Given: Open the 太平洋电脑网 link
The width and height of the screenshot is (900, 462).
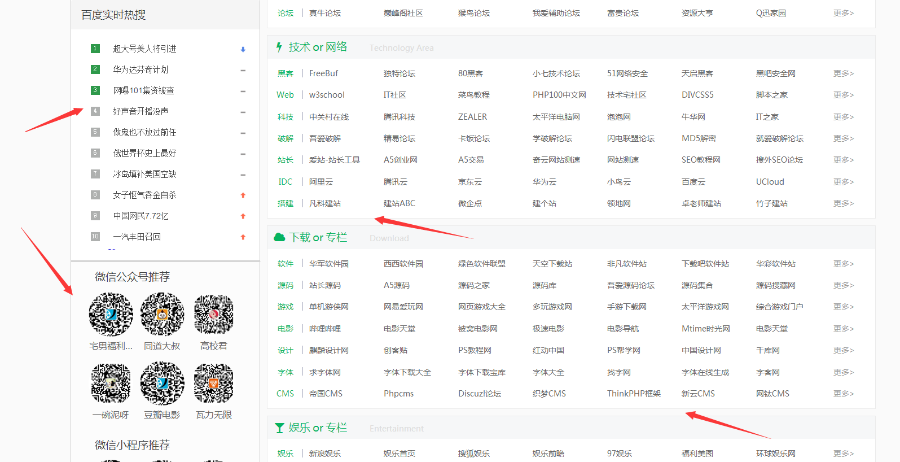Looking at the screenshot, I should pos(556,117).
